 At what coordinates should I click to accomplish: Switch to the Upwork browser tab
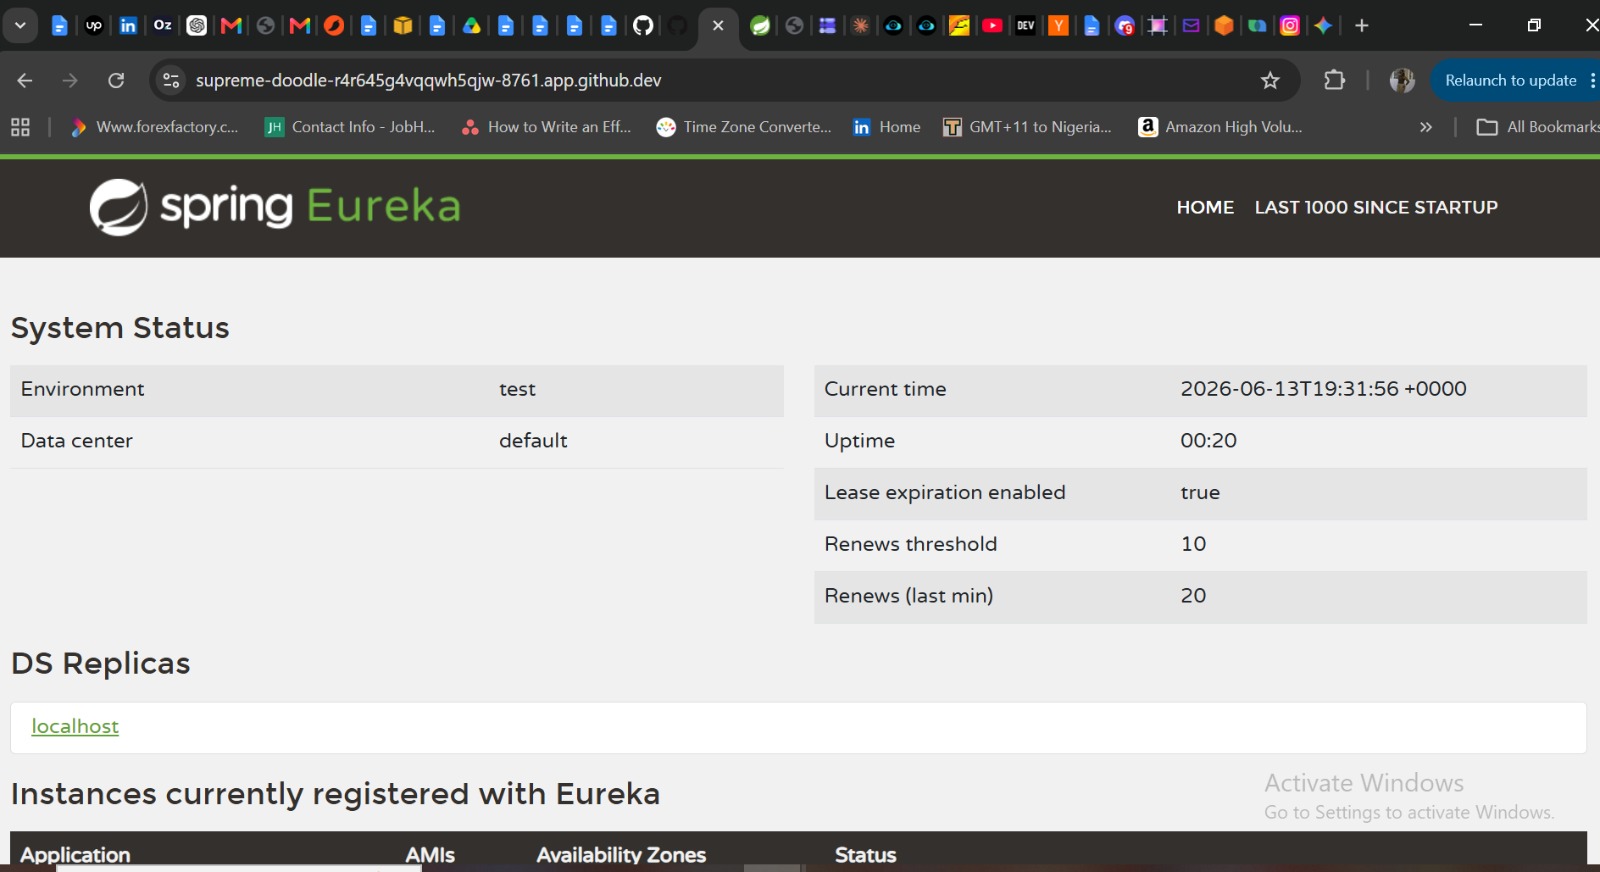coord(94,26)
